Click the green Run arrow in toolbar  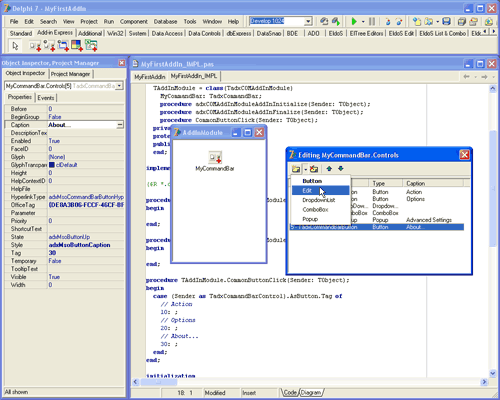coord(354,22)
